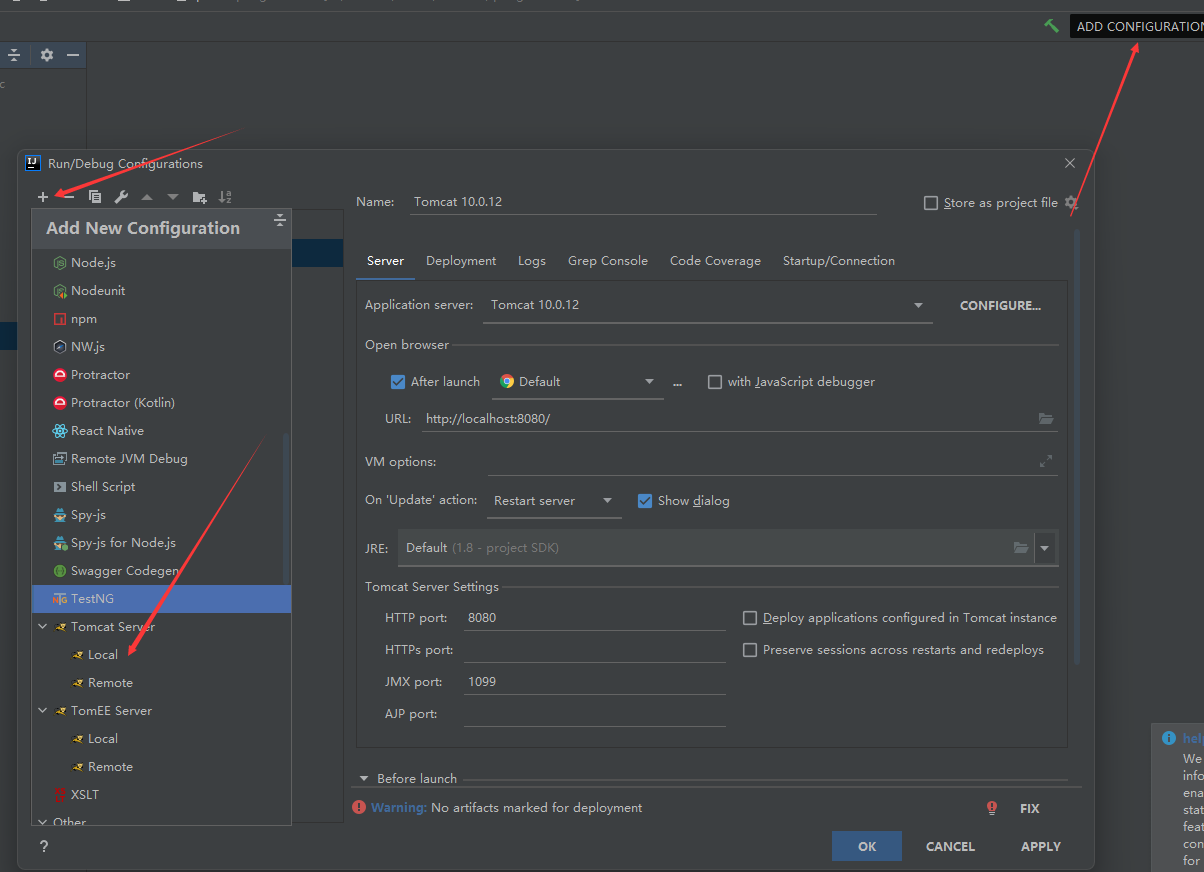Enable with JavaScript debugger checkbox
1204x872 pixels.
pos(715,382)
